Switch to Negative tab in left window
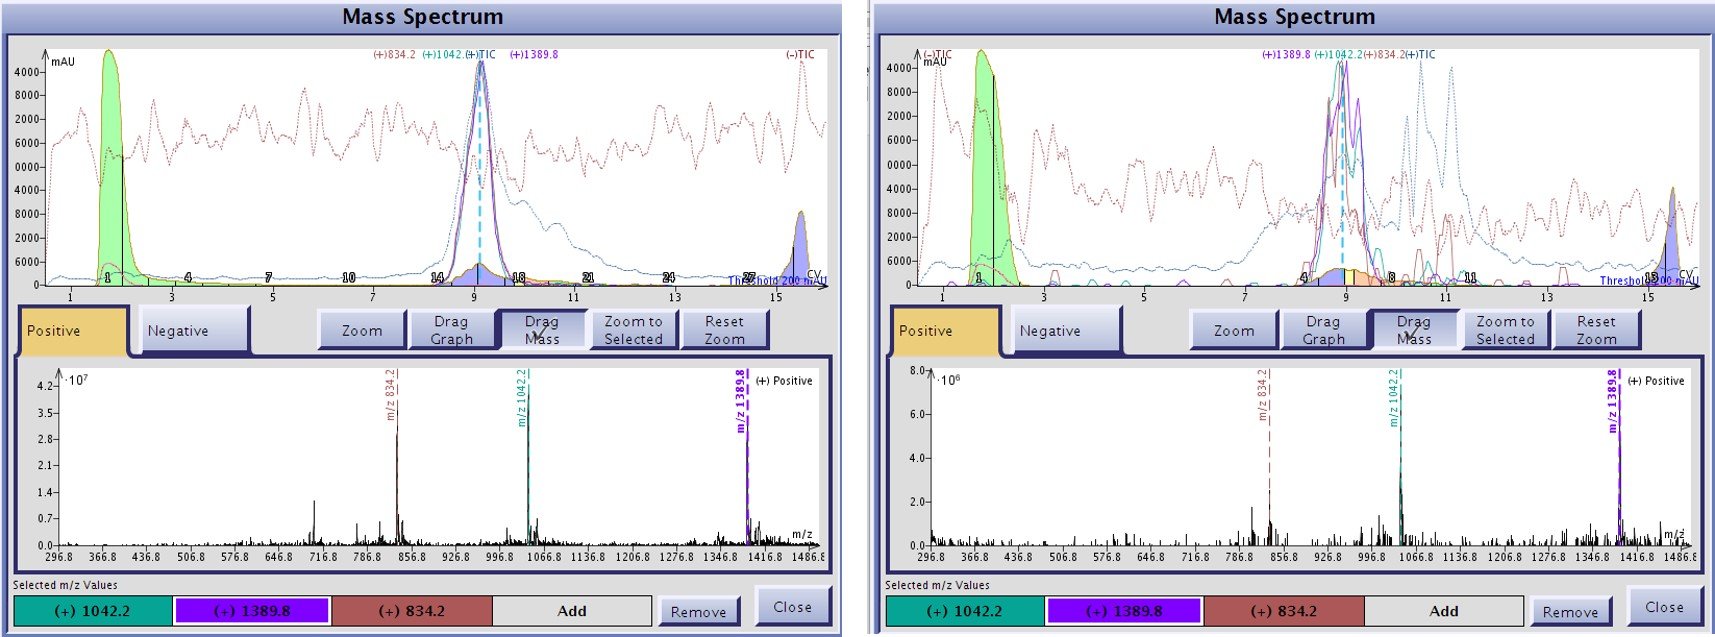Viewport: 1715px width, 637px height. [194, 331]
